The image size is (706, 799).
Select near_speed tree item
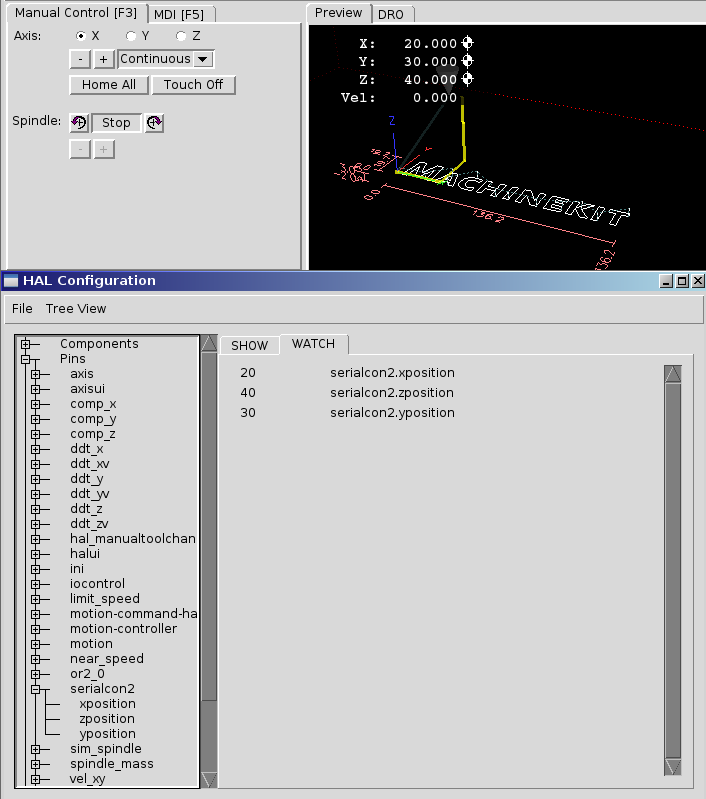pyautogui.click(x=107, y=659)
